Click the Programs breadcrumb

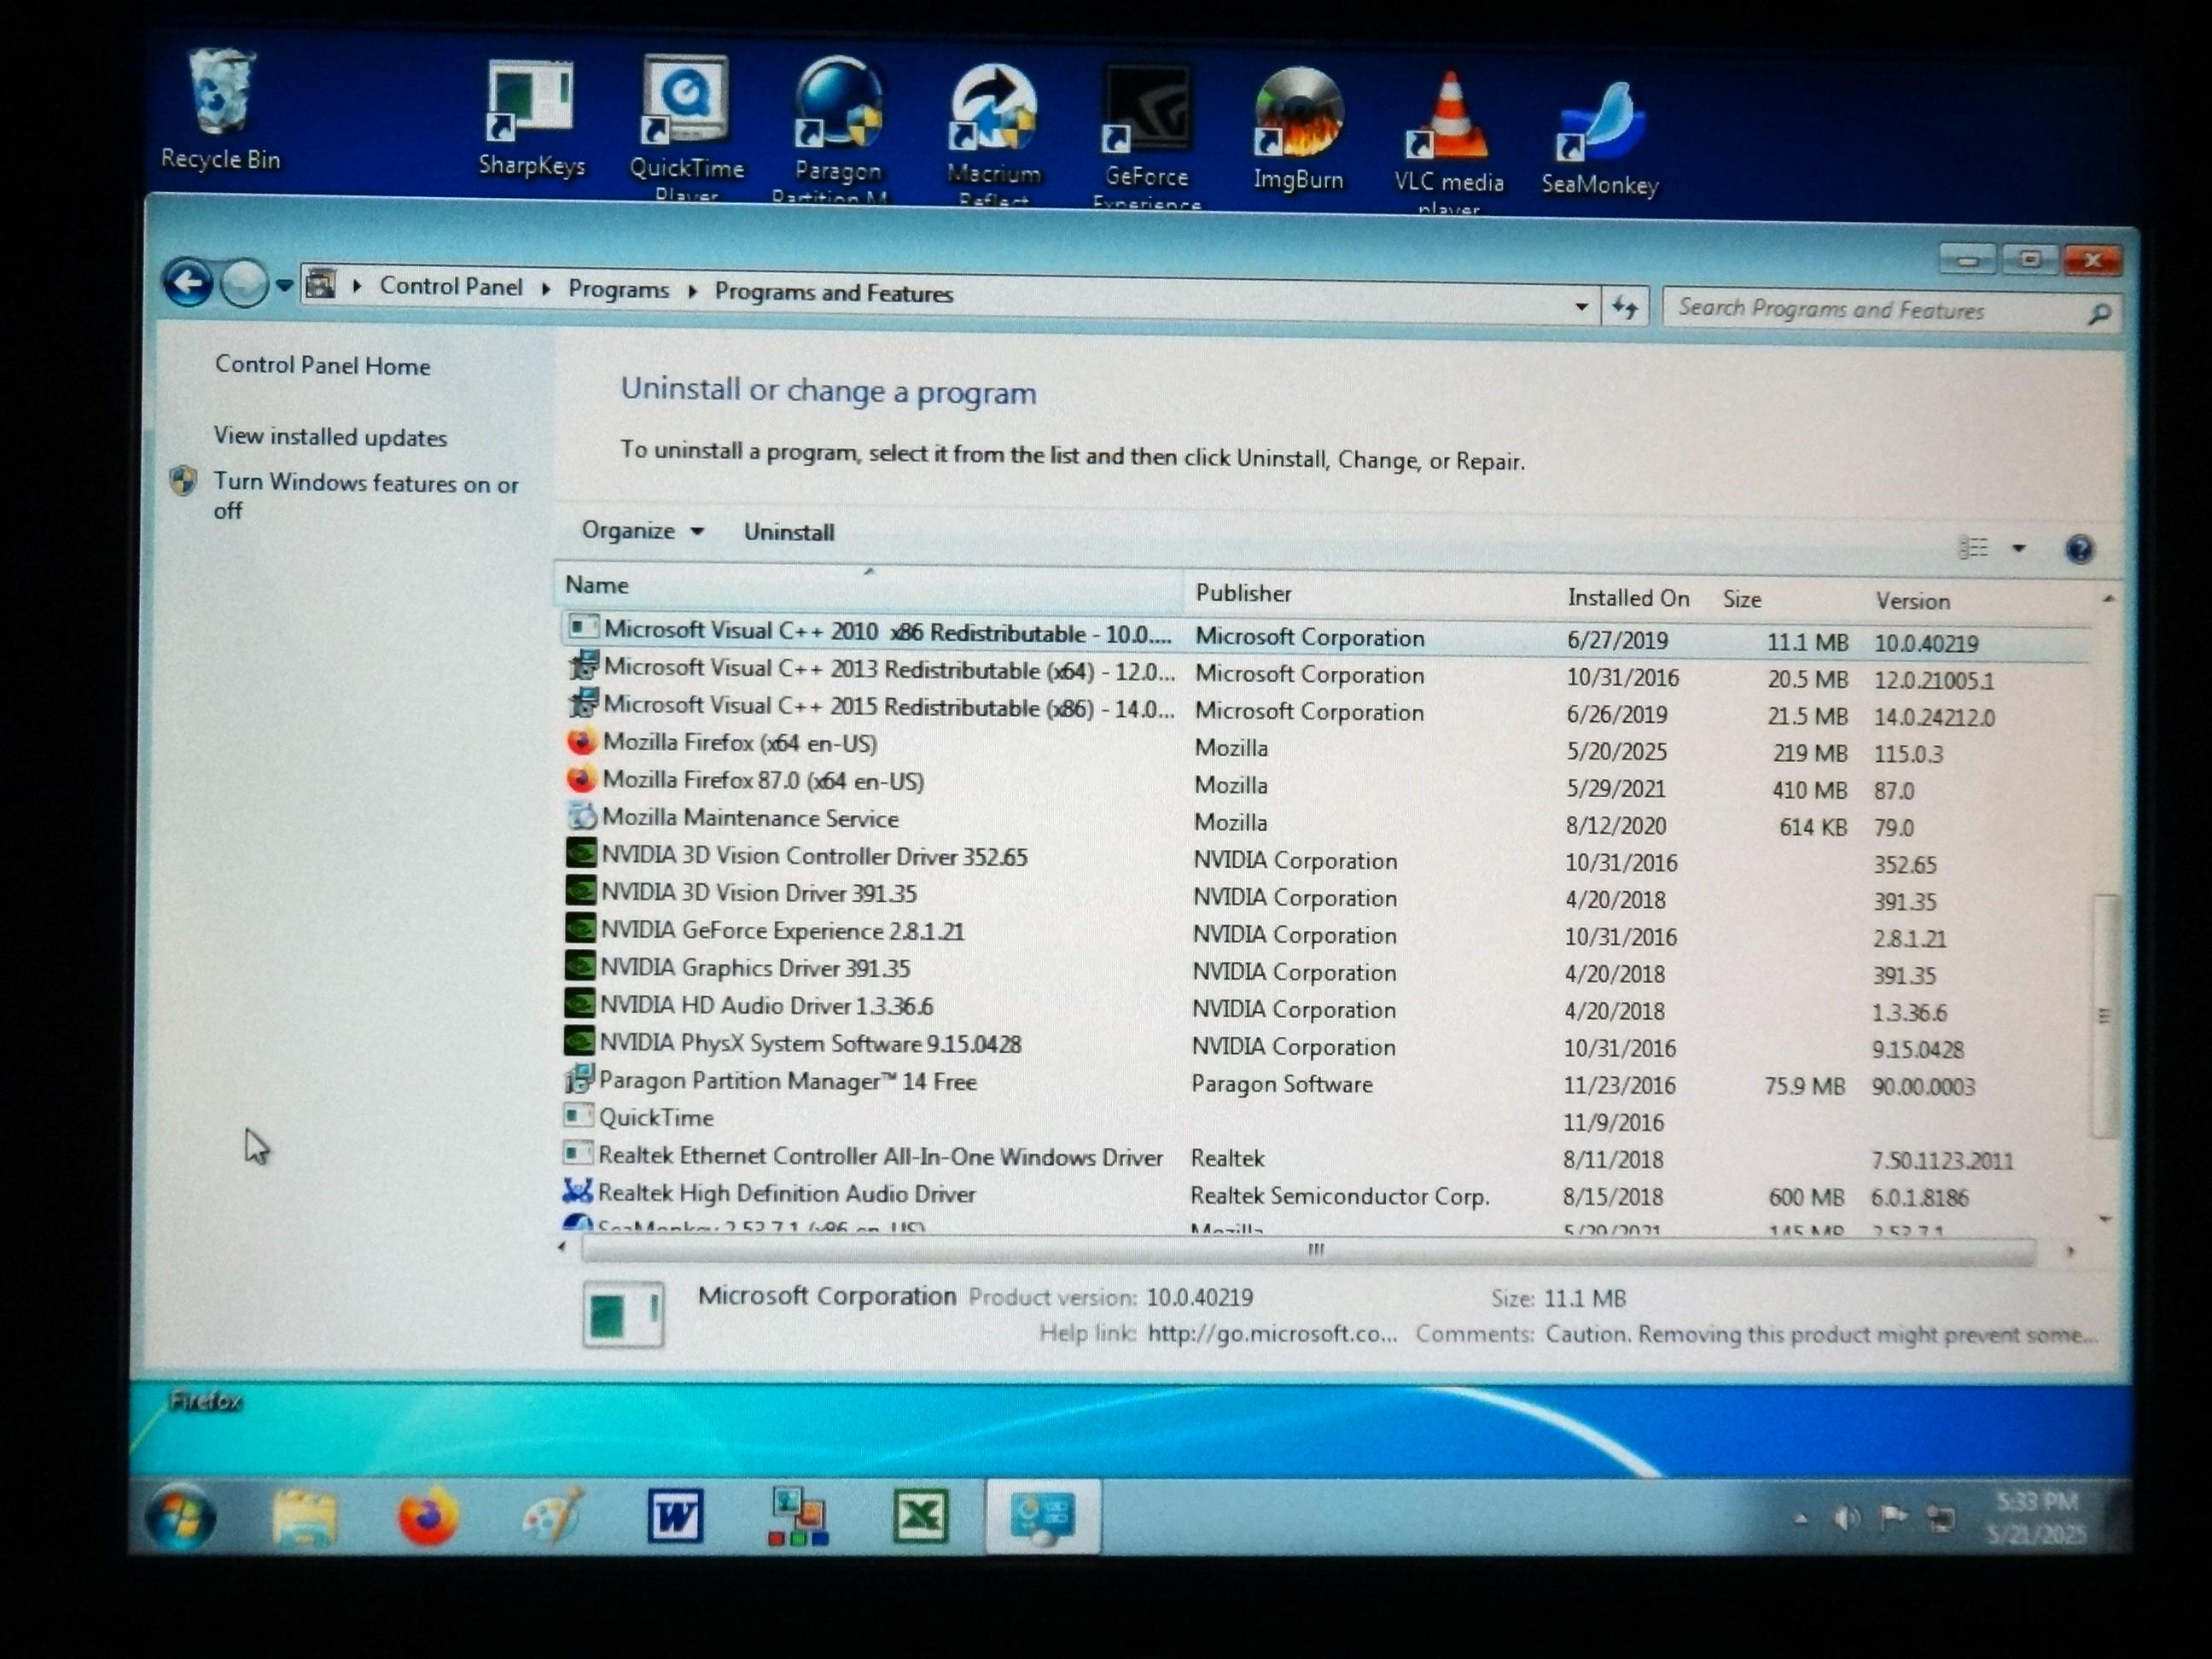pyautogui.click(x=618, y=290)
